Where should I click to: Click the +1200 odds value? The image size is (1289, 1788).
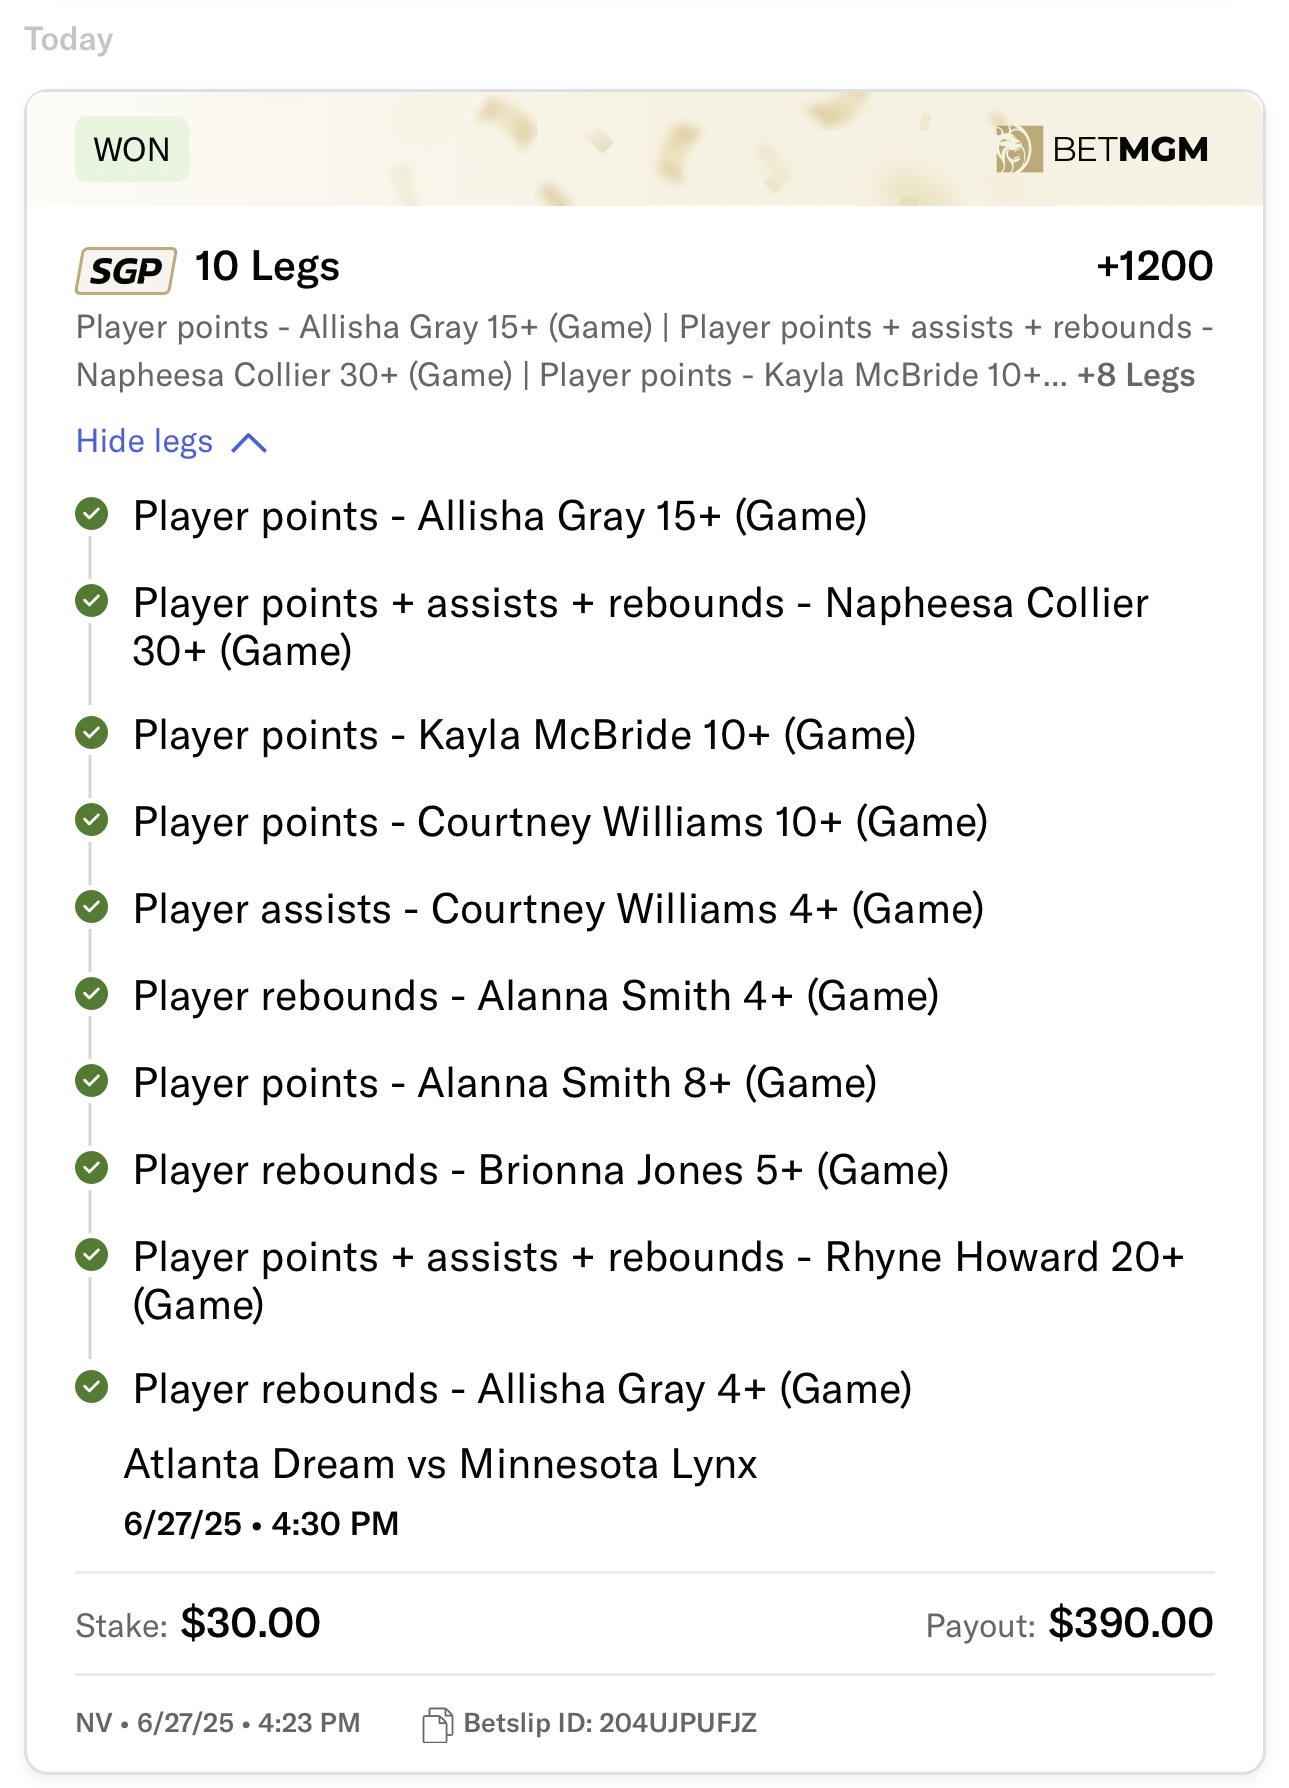(1155, 267)
